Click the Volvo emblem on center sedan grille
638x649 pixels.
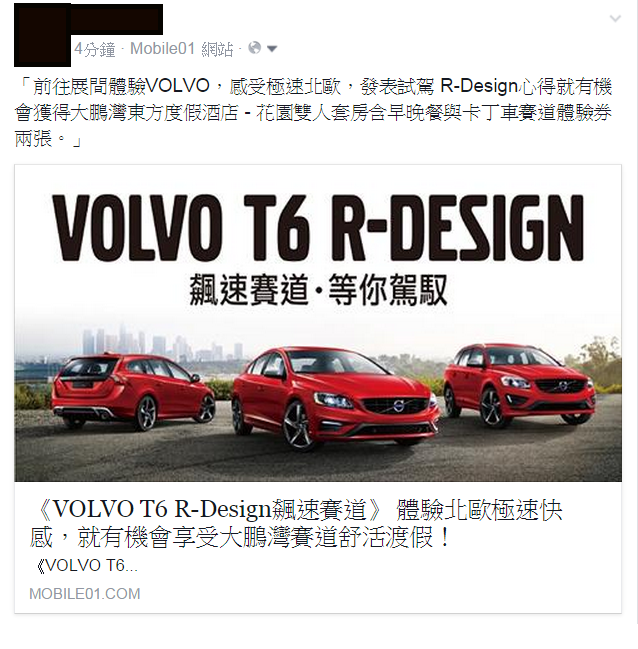pos(398,406)
